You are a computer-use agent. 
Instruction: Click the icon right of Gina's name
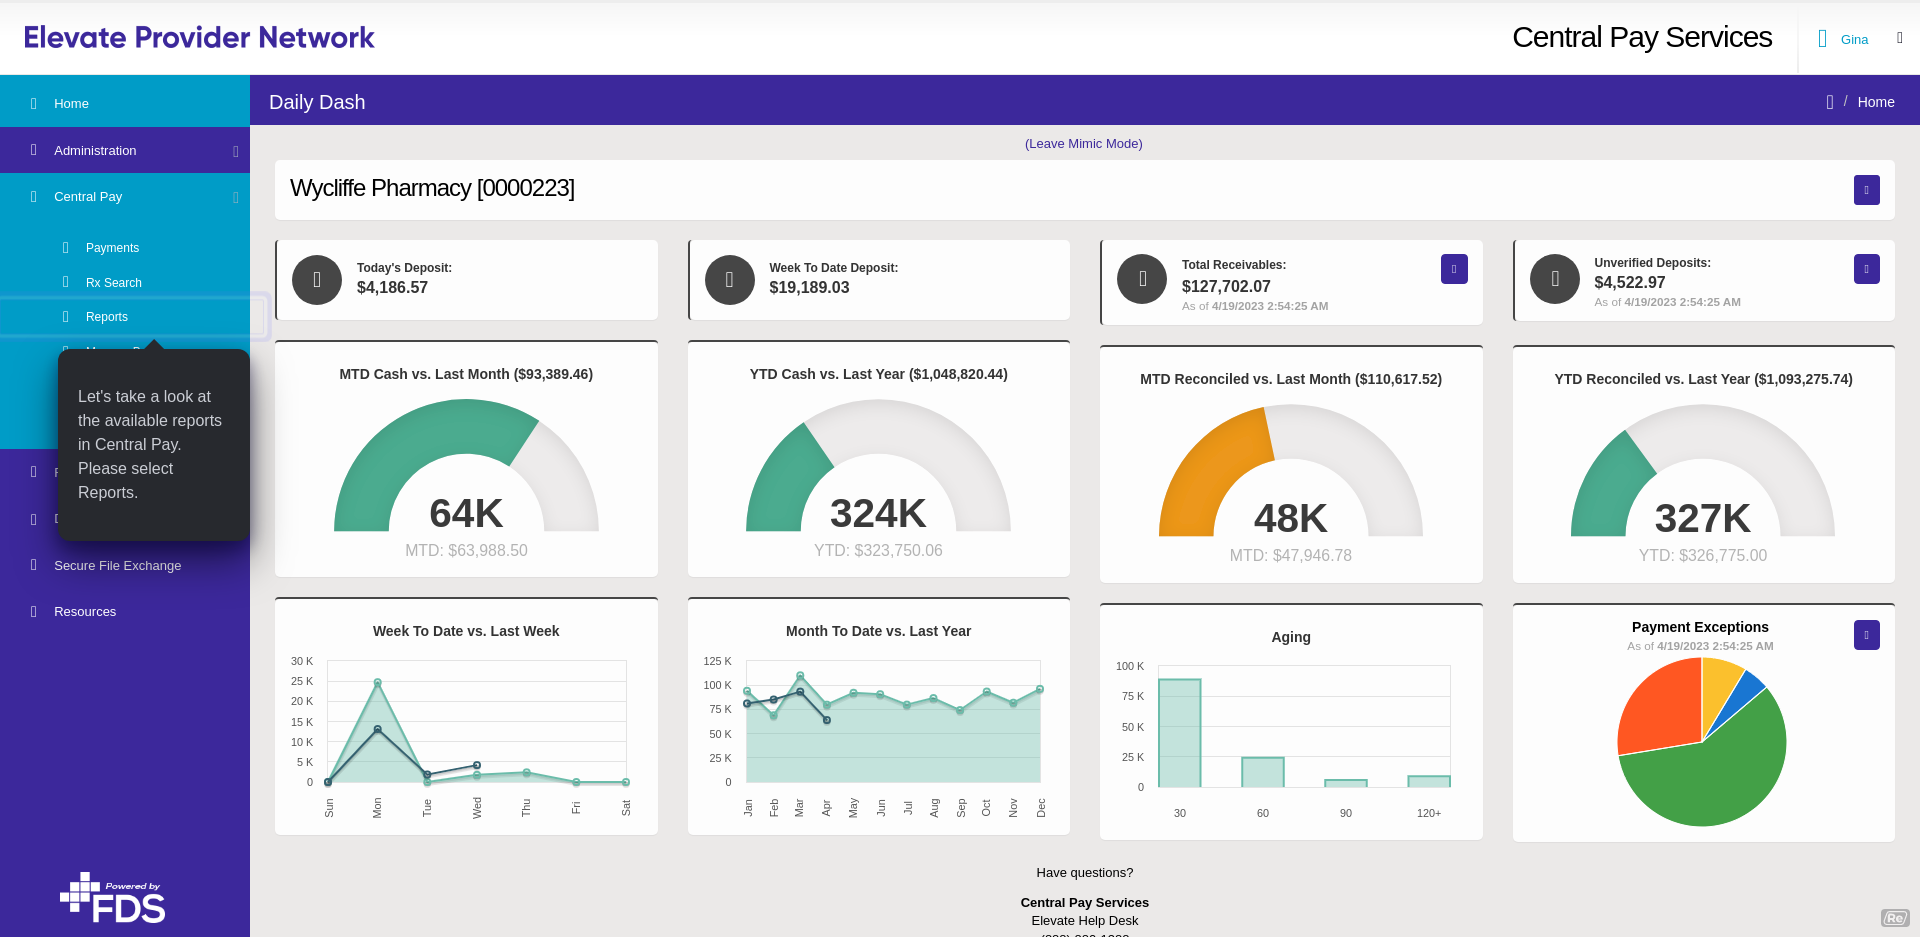[1900, 38]
